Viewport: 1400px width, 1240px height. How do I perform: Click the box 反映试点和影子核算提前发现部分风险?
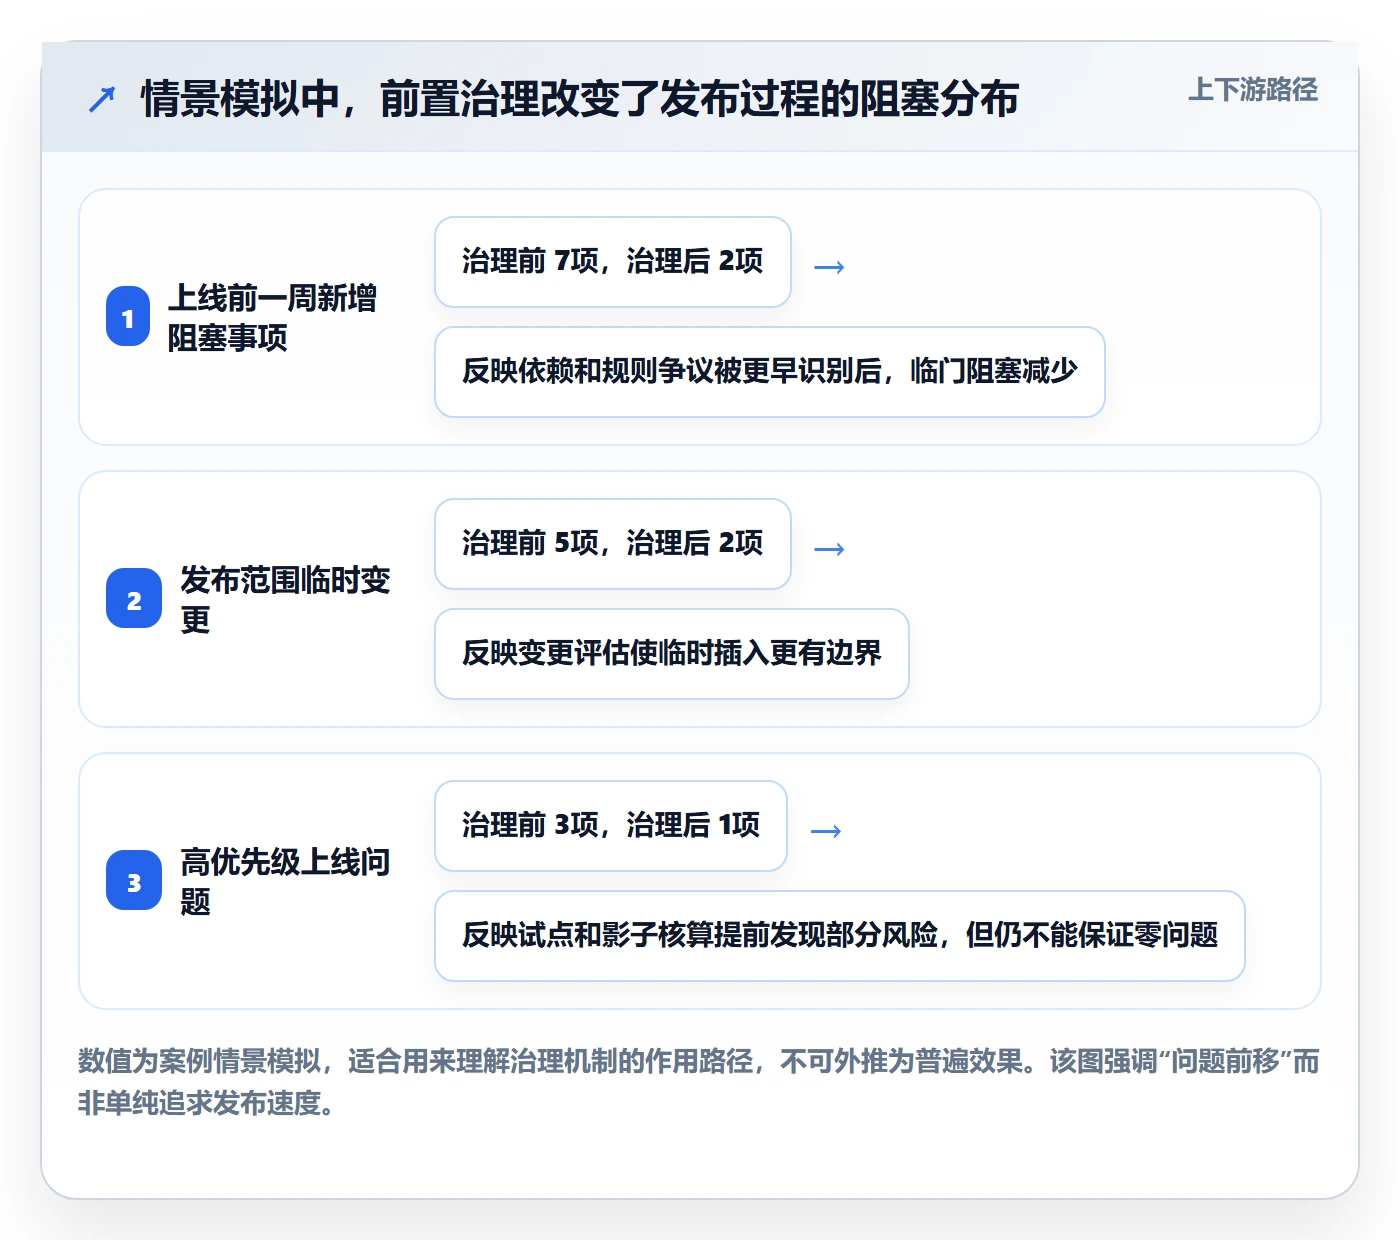click(840, 936)
